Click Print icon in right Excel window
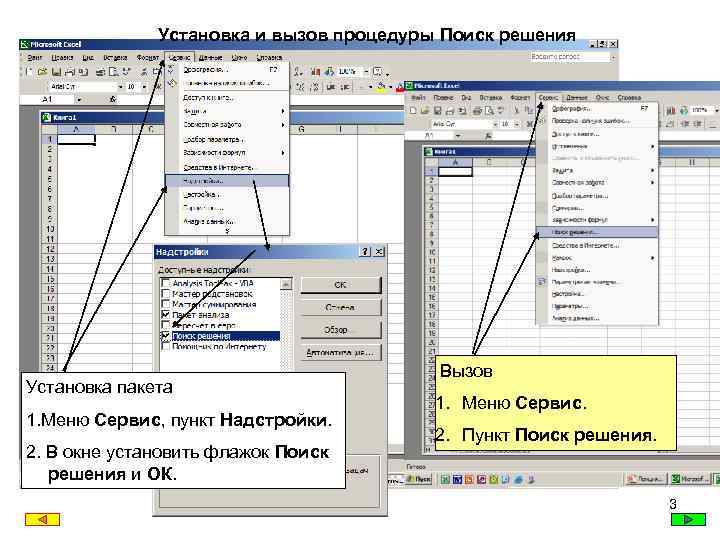This screenshot has width=720, height=540. point(478,110)
